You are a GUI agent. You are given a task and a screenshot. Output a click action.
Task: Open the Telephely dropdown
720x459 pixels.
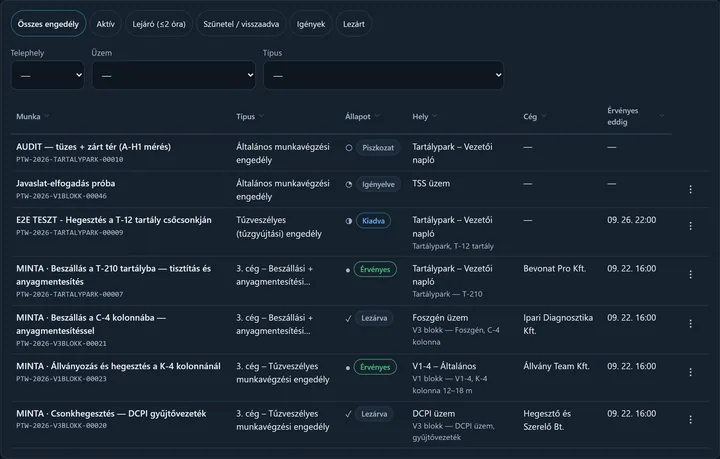tap(48, 75)
